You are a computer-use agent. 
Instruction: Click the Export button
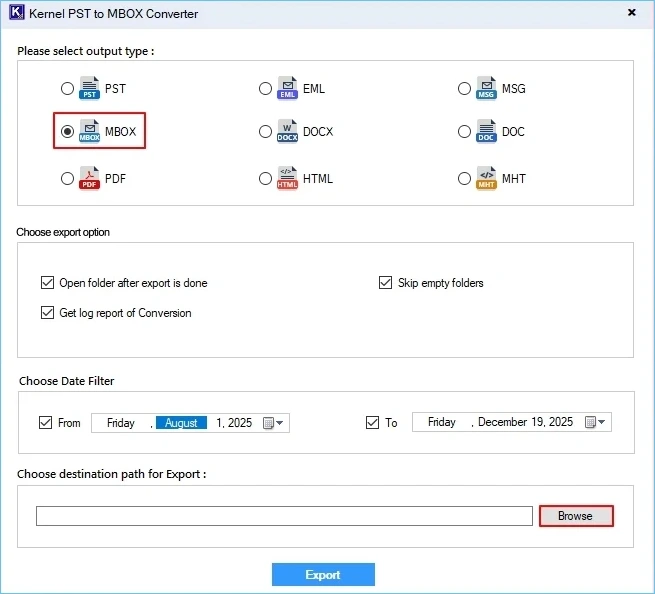pos(323,574)
